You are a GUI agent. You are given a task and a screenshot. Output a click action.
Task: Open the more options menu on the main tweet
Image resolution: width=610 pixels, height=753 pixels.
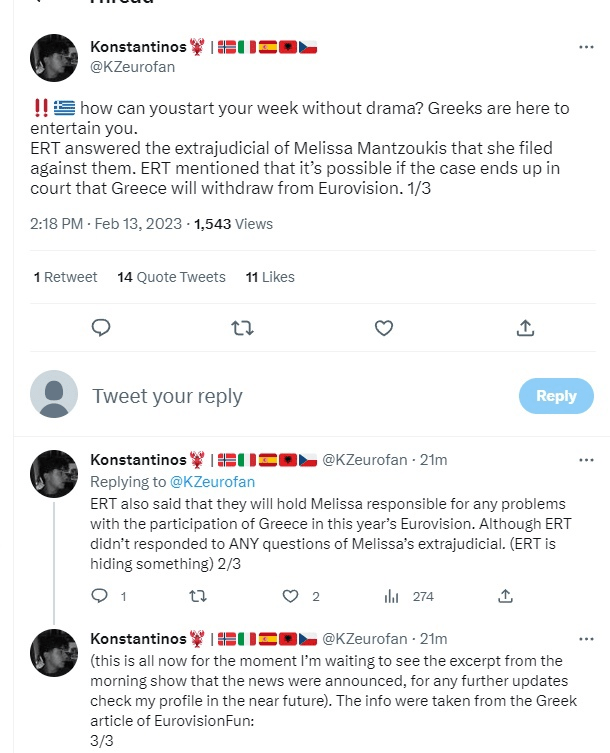coord(586,47)
